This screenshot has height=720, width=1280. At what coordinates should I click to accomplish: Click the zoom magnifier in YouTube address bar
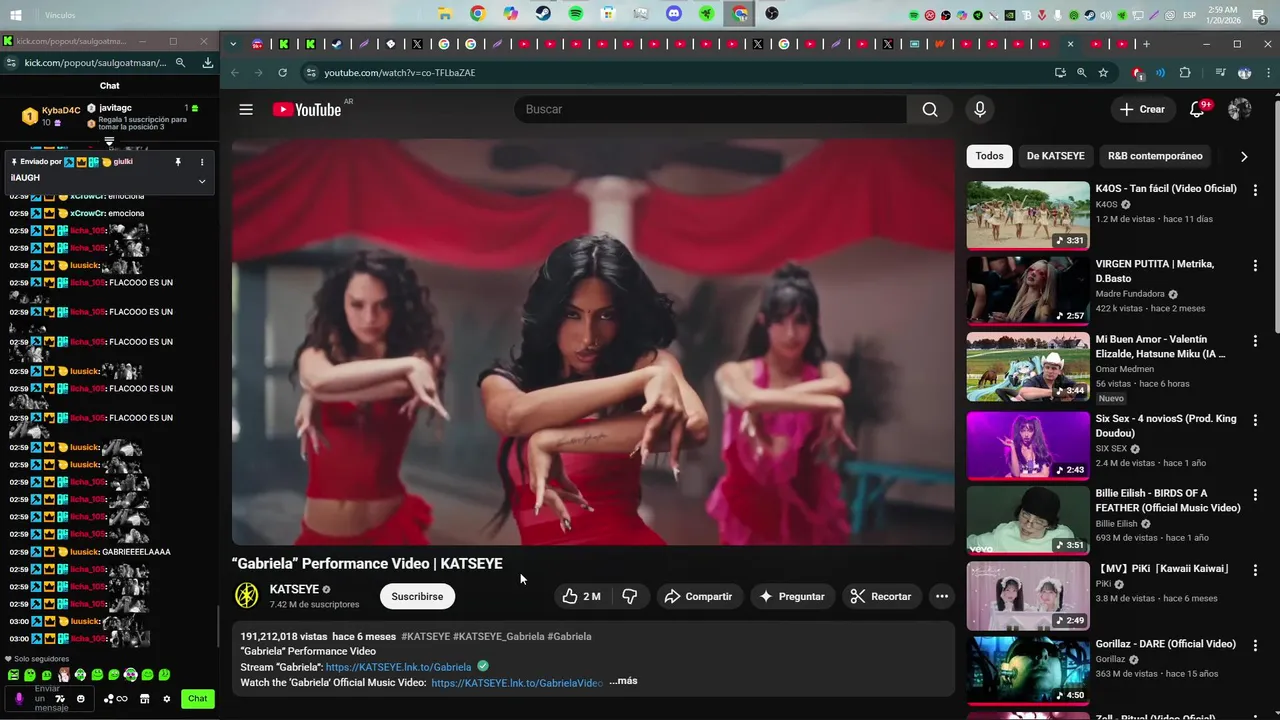tap(1081, 73)
